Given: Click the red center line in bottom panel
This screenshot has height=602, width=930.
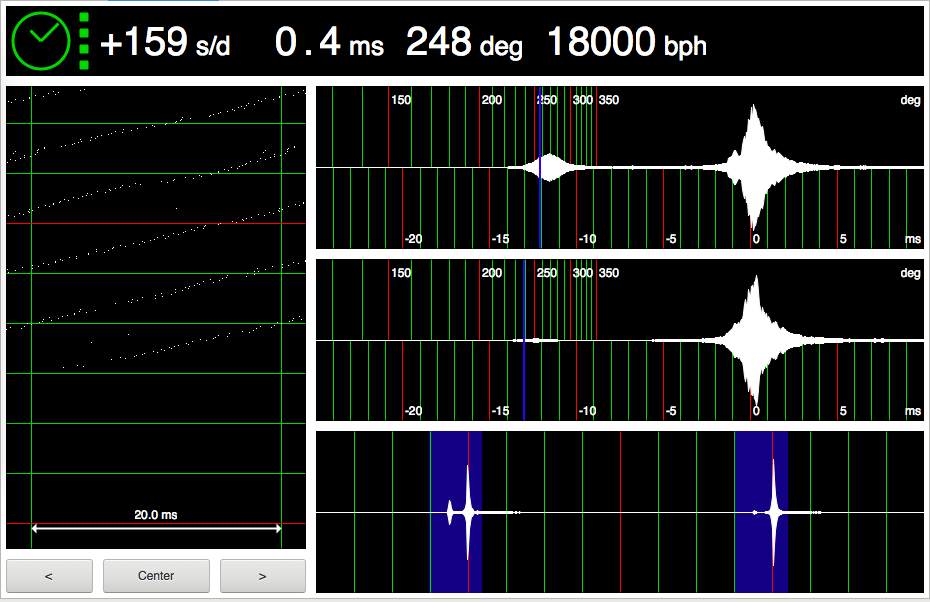Looking at the screenshot, I should (620, 512).
